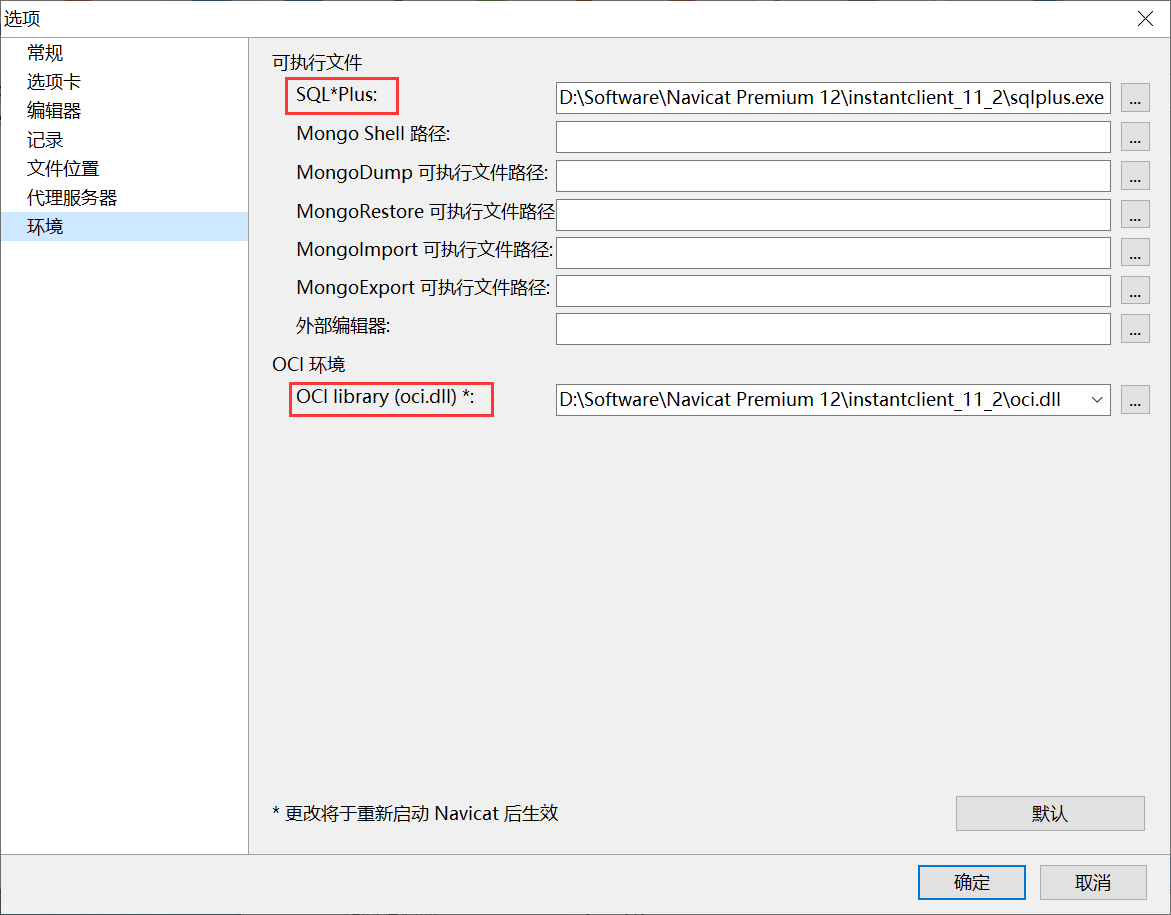Restore defaults with 默认 button
Image resolution: width=1171 pixels, height=915 pixels.
(x=1049, y=813)
